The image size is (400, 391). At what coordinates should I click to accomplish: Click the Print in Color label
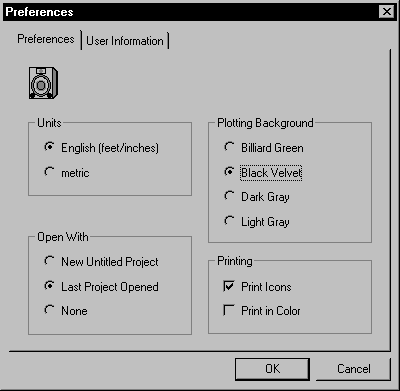271,311
